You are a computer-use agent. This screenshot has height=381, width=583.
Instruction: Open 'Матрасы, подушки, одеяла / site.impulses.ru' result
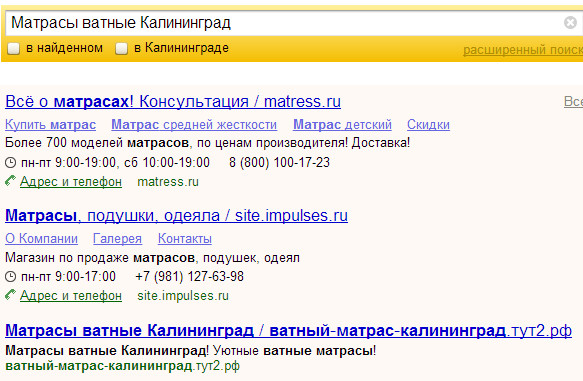click(x=177, y=216)
